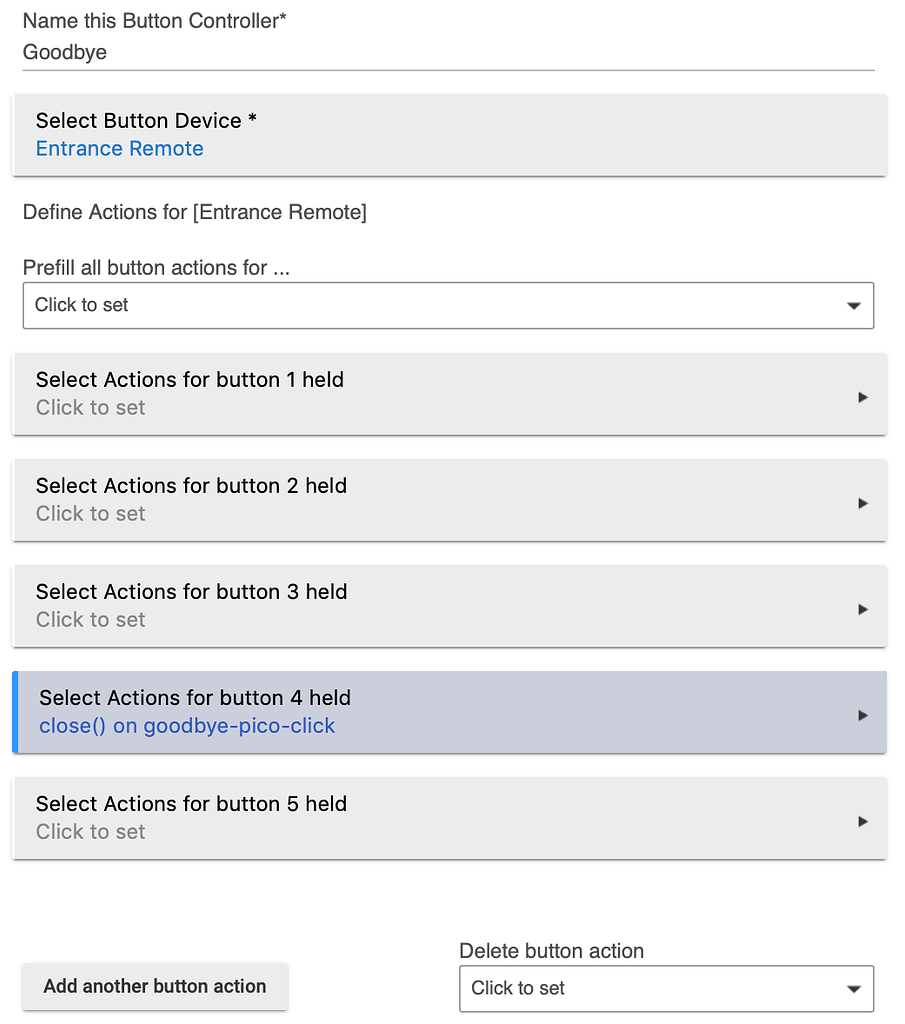This screenshot has height=1024, width=905.
Task: Click the arrow icon on button 2 held row
Action: (x=862, y=503)
